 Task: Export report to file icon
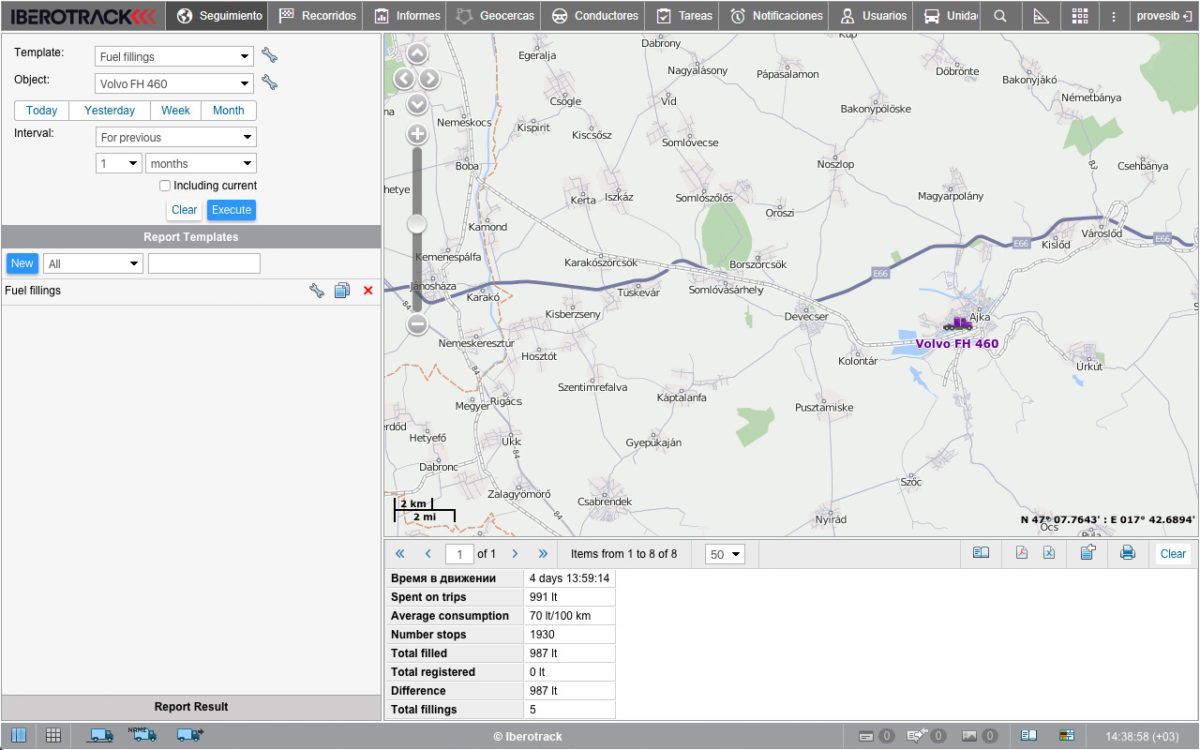click(1088, 553)
